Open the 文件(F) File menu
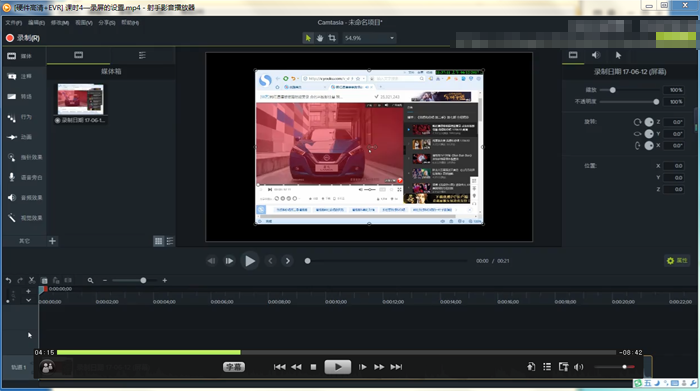Viewport: 700px width, 391px height. pos(13,22)
